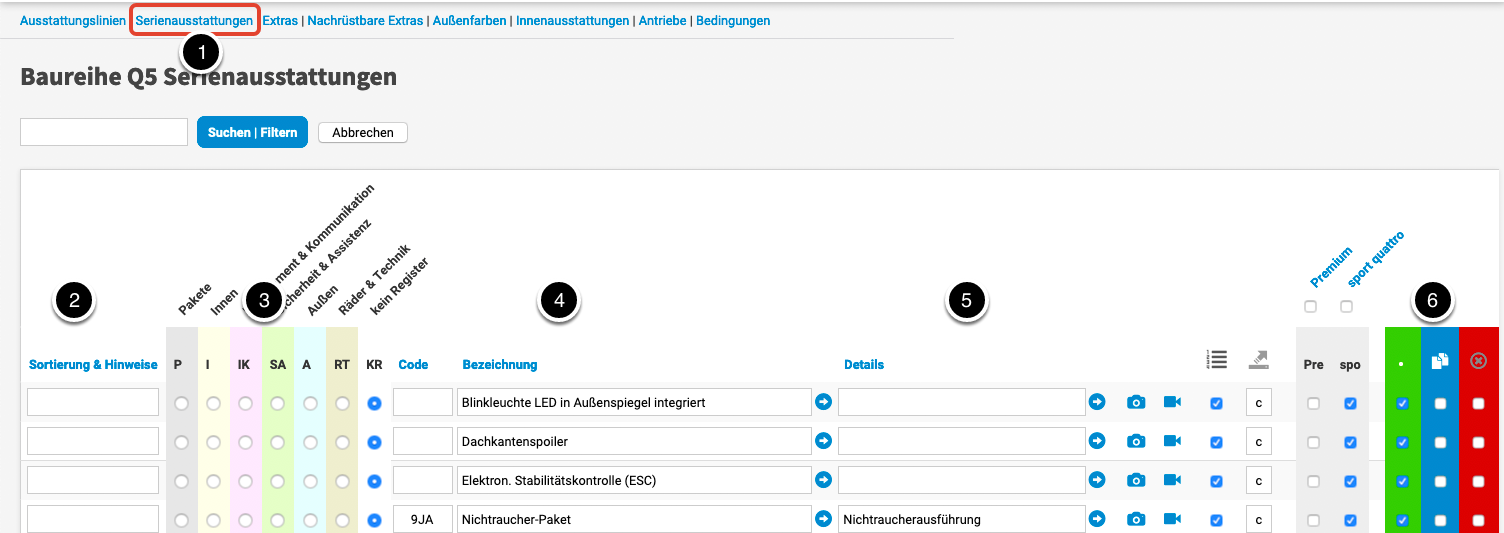This screenshot has height=533, width=1504.
Task: Click arrow icon after Nichtraucherausführung details field
Action: tap(1097, 519)
